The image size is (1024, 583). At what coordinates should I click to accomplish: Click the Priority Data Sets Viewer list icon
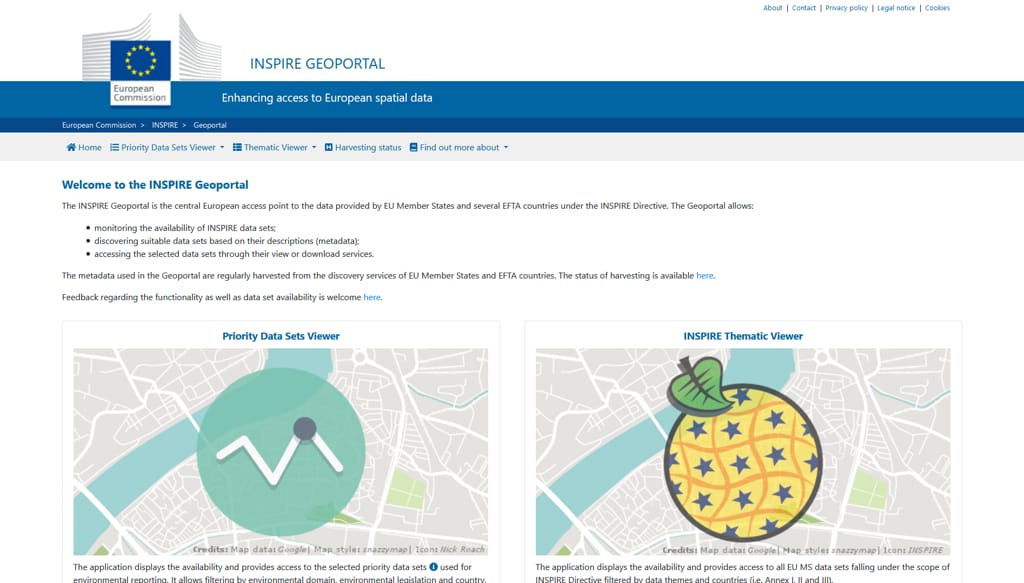(114, 148)
